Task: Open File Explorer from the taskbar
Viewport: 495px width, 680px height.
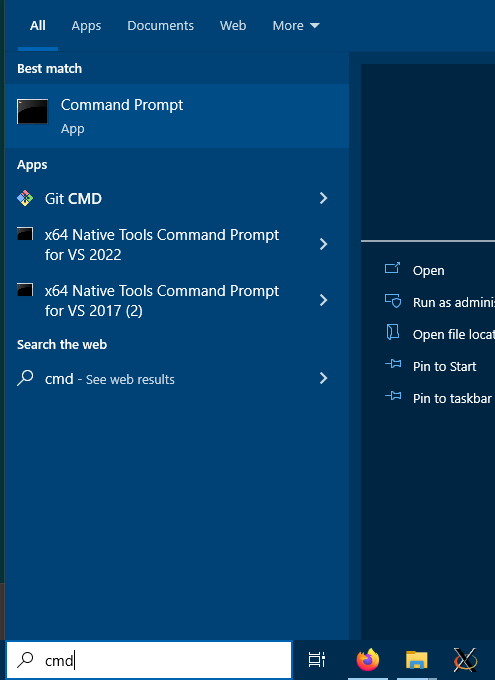Action: (416, 660)
